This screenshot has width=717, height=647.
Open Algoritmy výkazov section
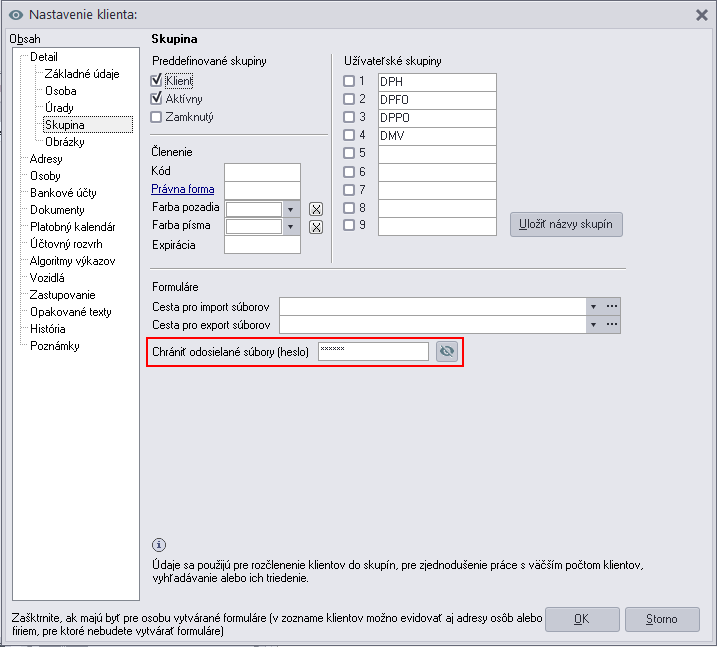tap(72, 261)
